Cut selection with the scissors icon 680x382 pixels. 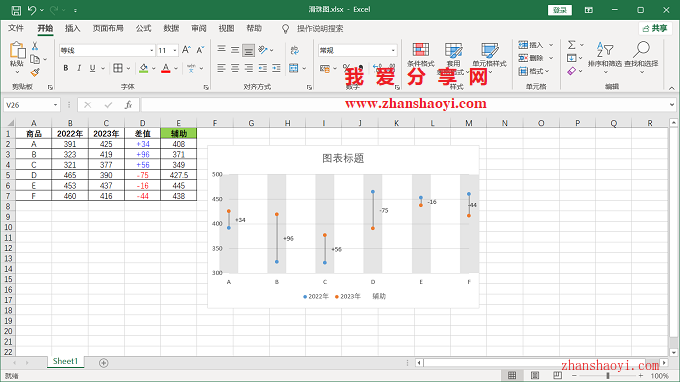(x=35, y=46)
